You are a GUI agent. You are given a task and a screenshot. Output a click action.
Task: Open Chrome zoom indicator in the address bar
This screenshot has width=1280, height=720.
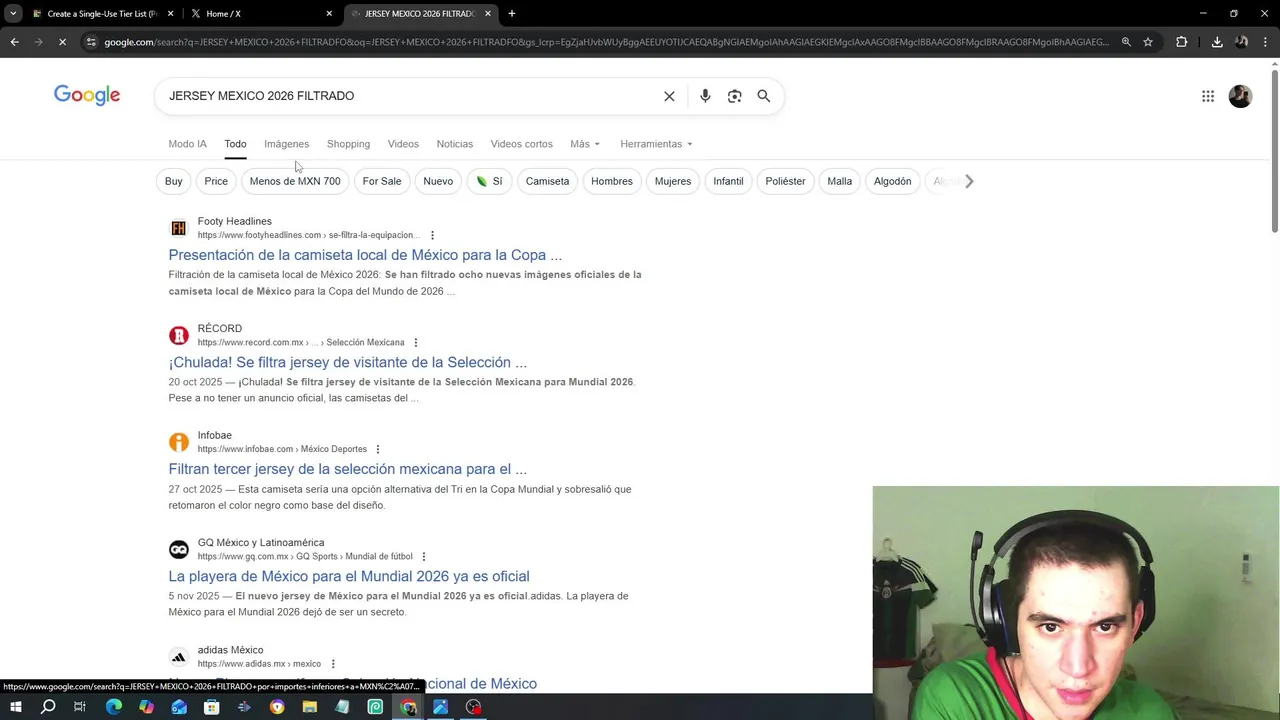point(1126,42)
